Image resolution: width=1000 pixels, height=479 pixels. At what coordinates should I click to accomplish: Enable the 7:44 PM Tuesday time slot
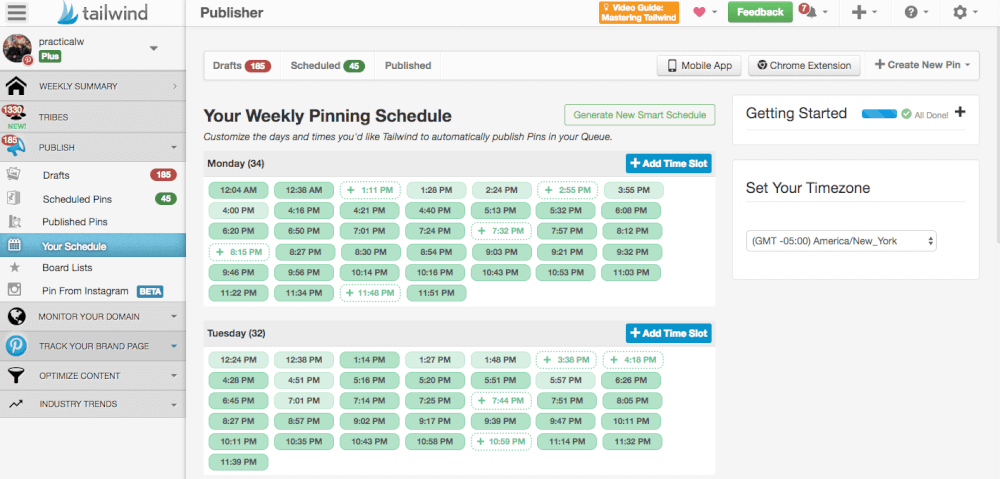[501, 401]
